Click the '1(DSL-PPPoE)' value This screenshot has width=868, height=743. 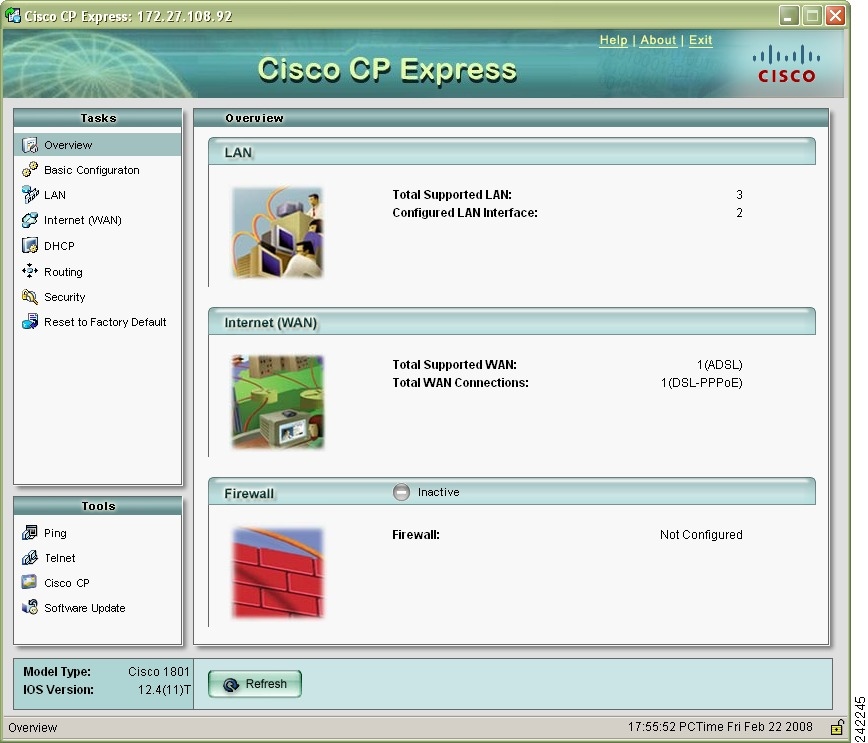[701, 383]
